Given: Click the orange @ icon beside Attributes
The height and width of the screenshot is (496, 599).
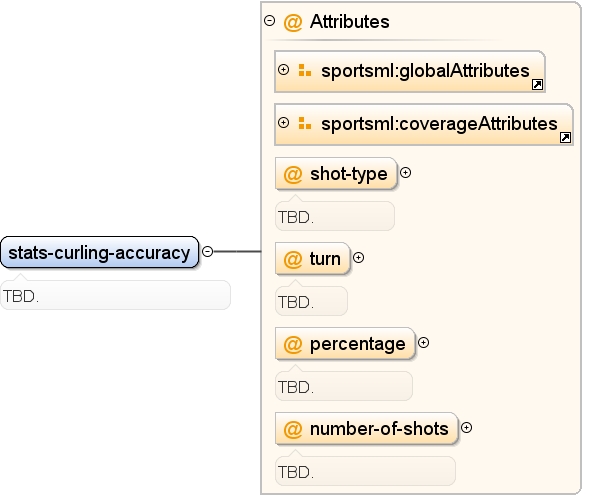Looking at the screenshot, I should click(x=293, y=22).
